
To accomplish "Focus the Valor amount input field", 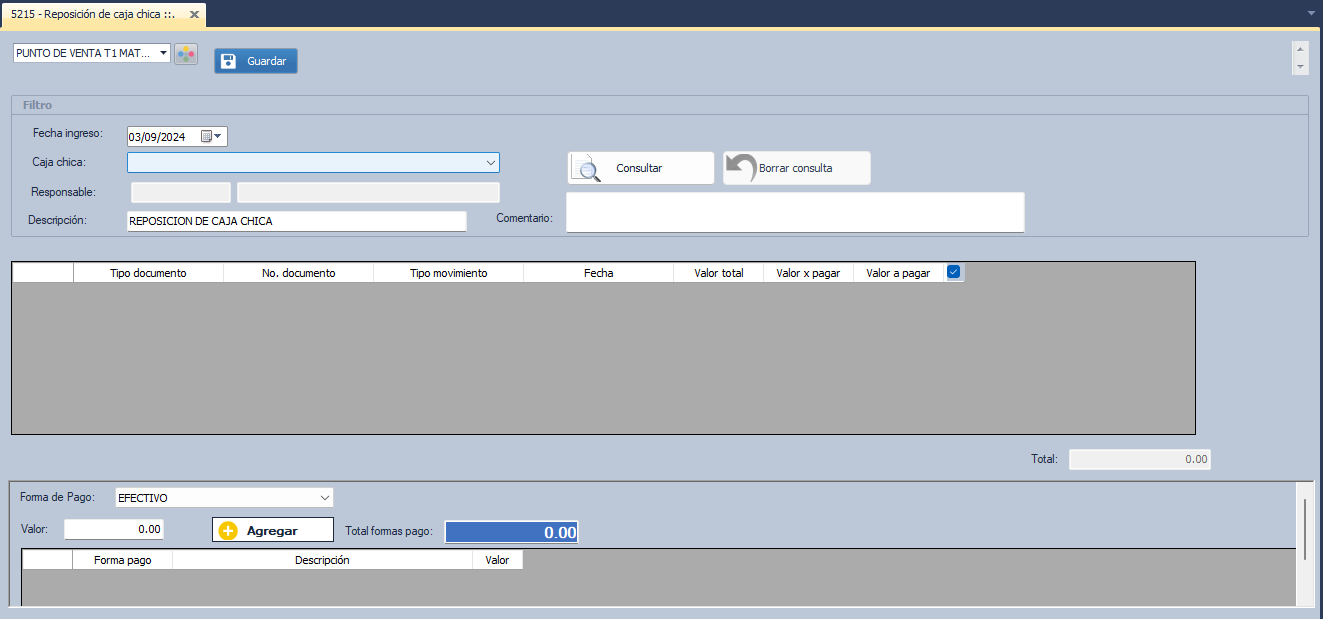I will (x=114, y=529).
